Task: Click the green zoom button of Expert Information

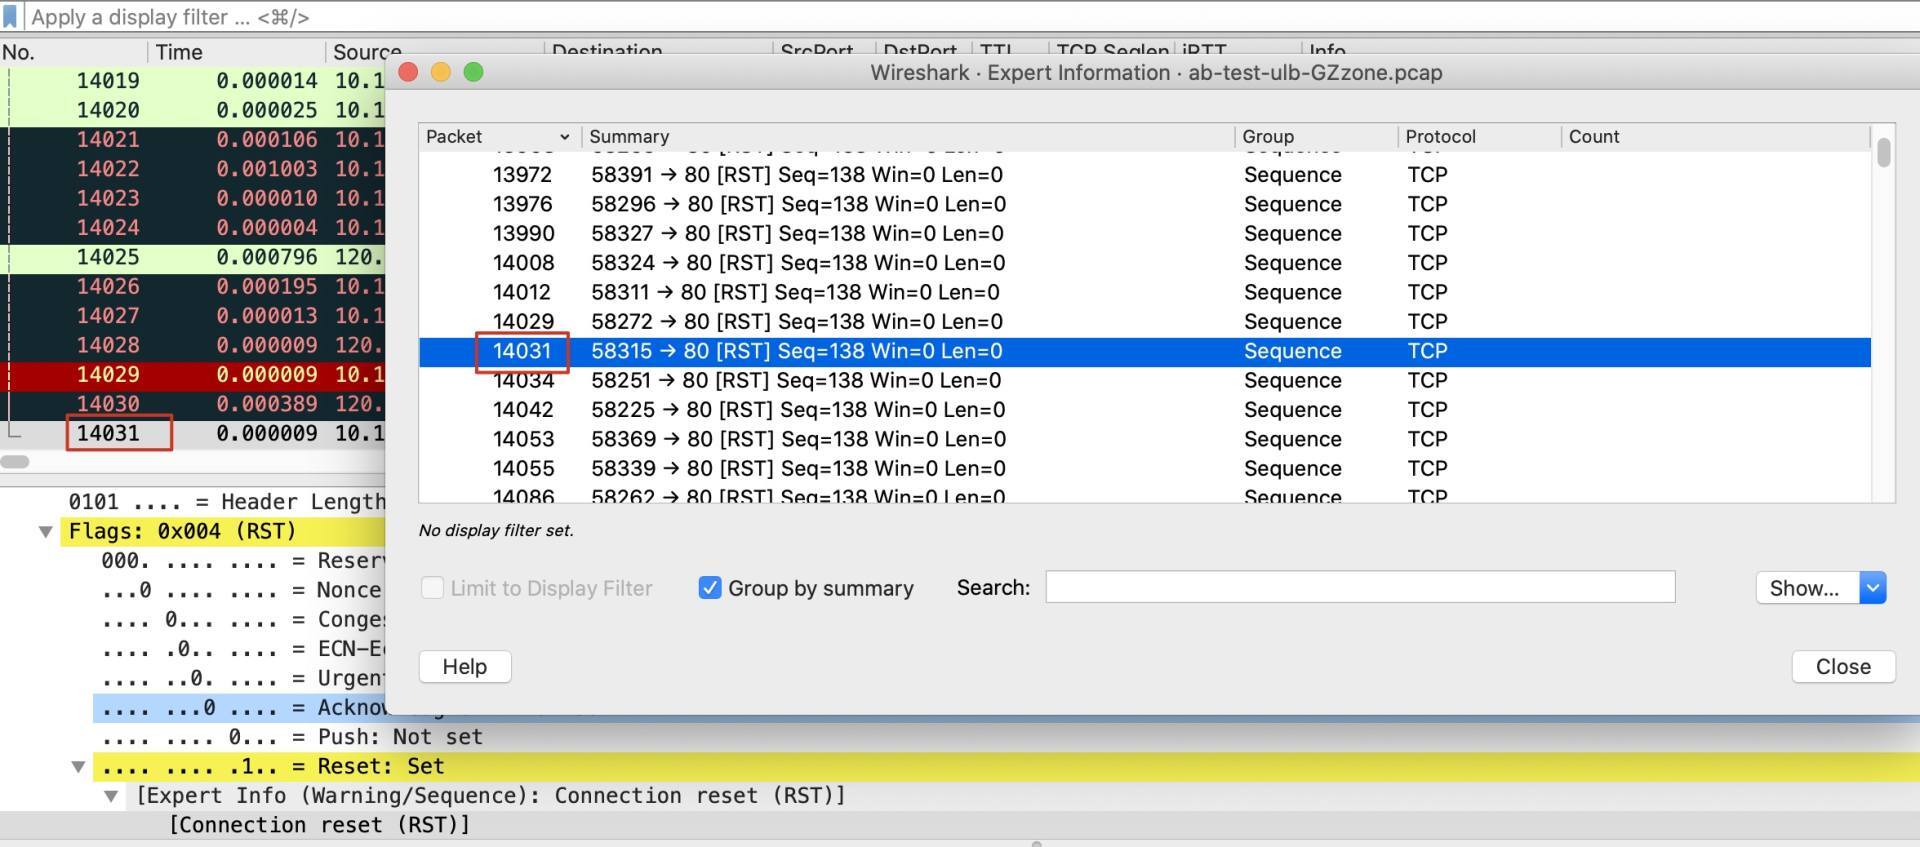Action: click(x=474, y=72)
